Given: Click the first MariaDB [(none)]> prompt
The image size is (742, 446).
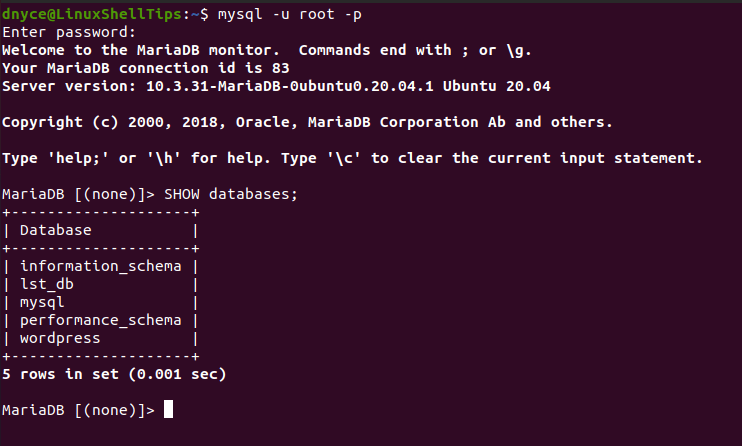Looking at the screenshot, I should click(x=78, y=194).
